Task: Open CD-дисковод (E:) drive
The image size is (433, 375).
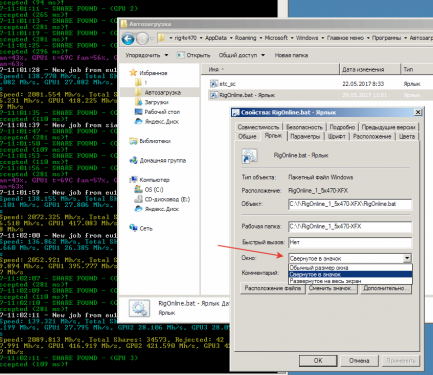Action: click(167, 199)
